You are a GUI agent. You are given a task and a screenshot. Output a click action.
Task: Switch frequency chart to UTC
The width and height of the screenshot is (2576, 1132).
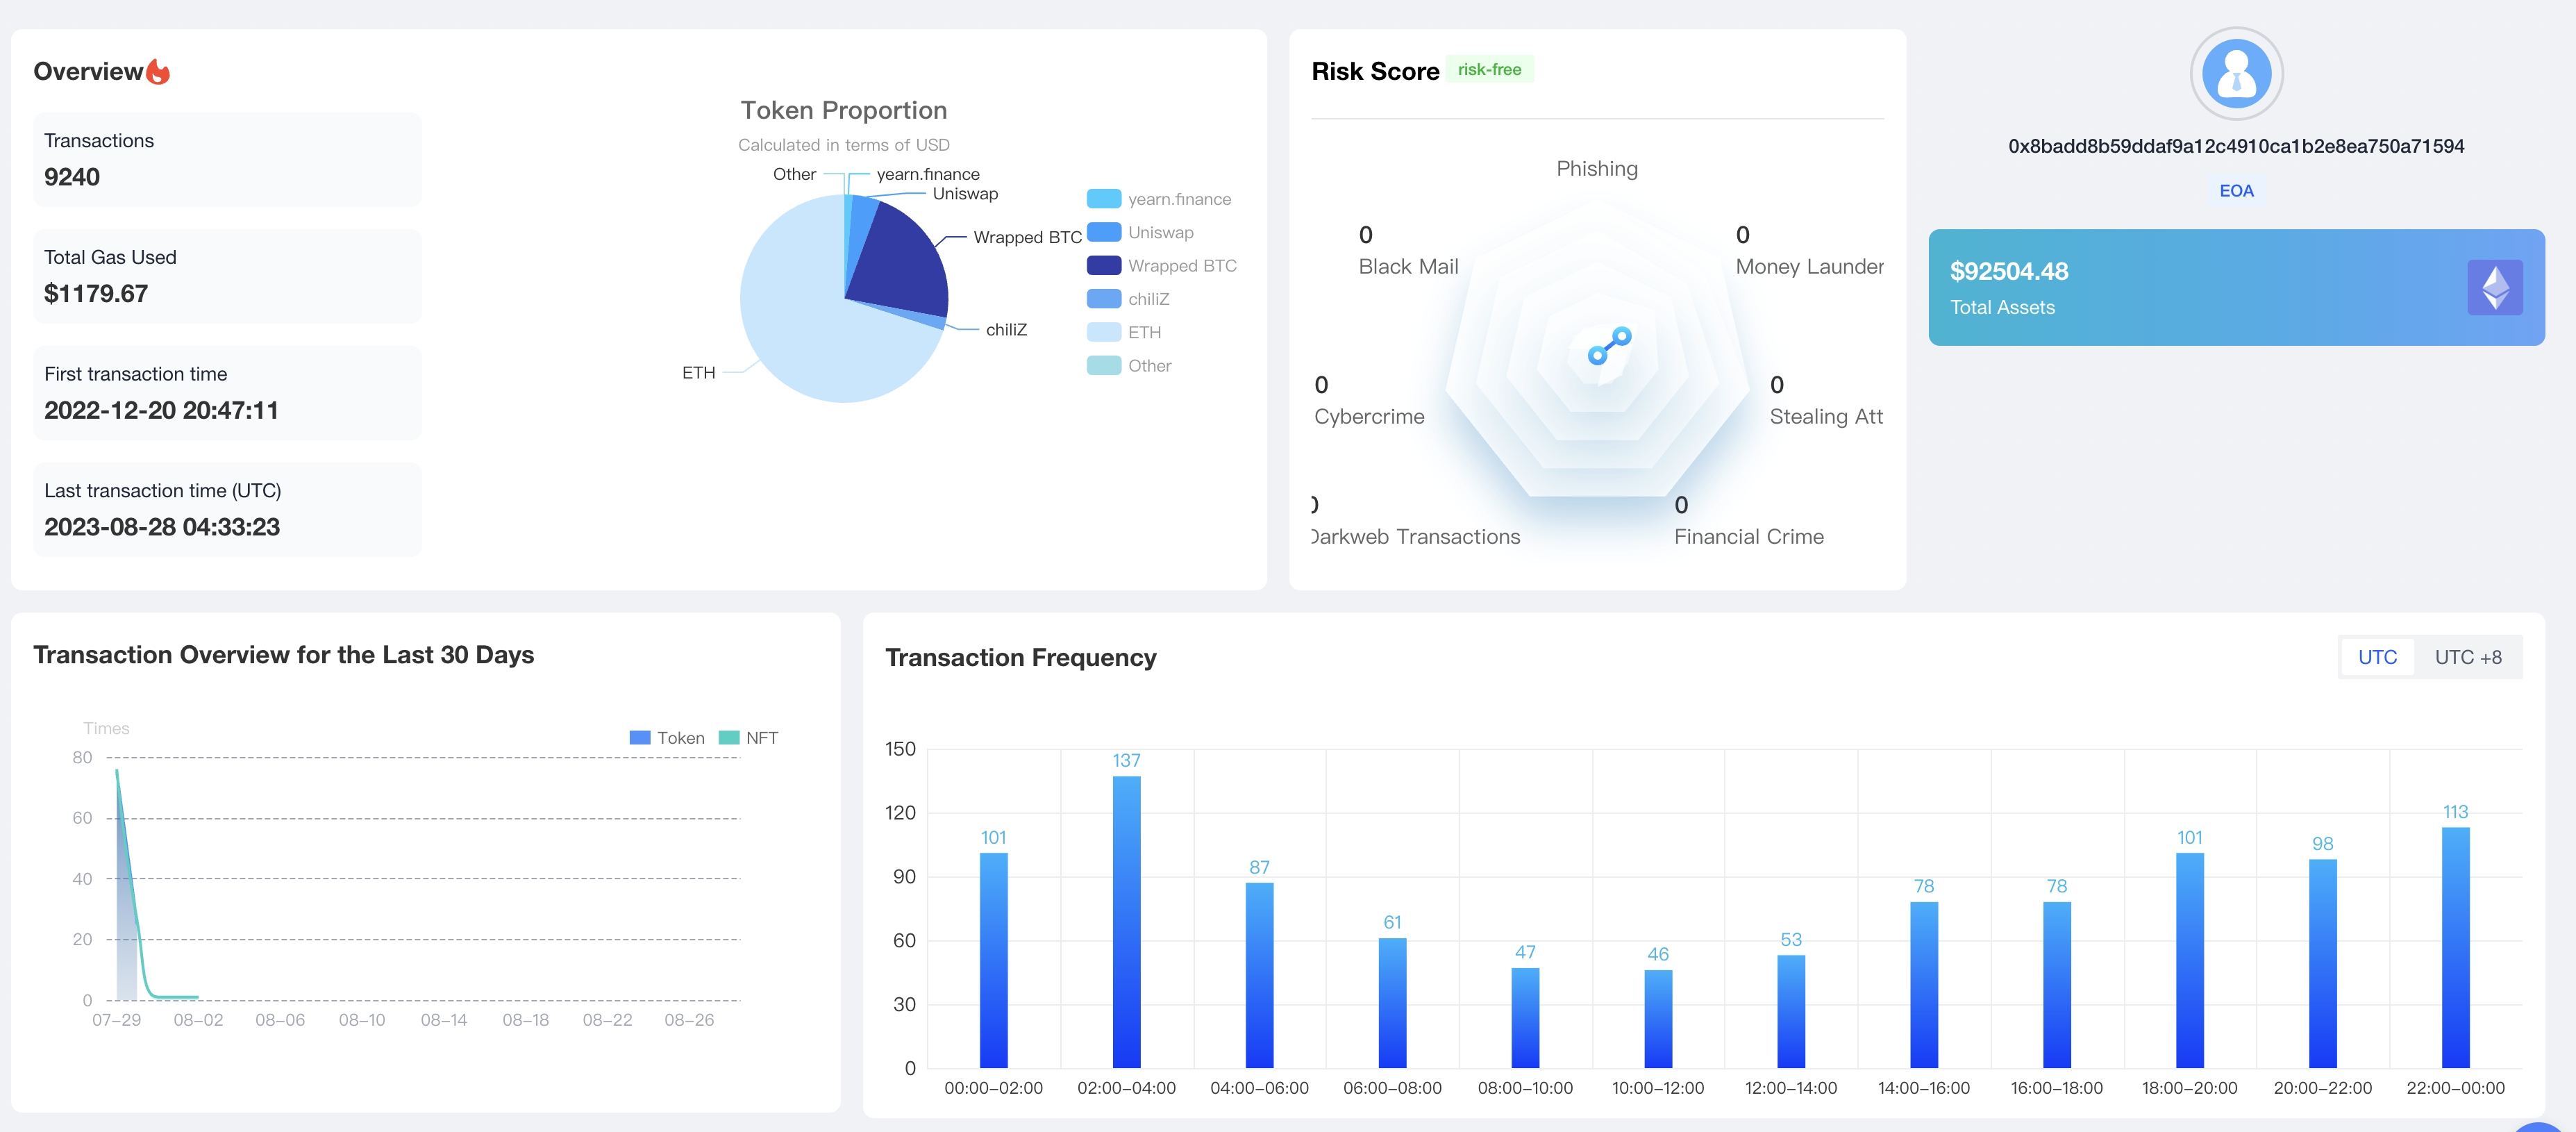(x=2377, y=657)
